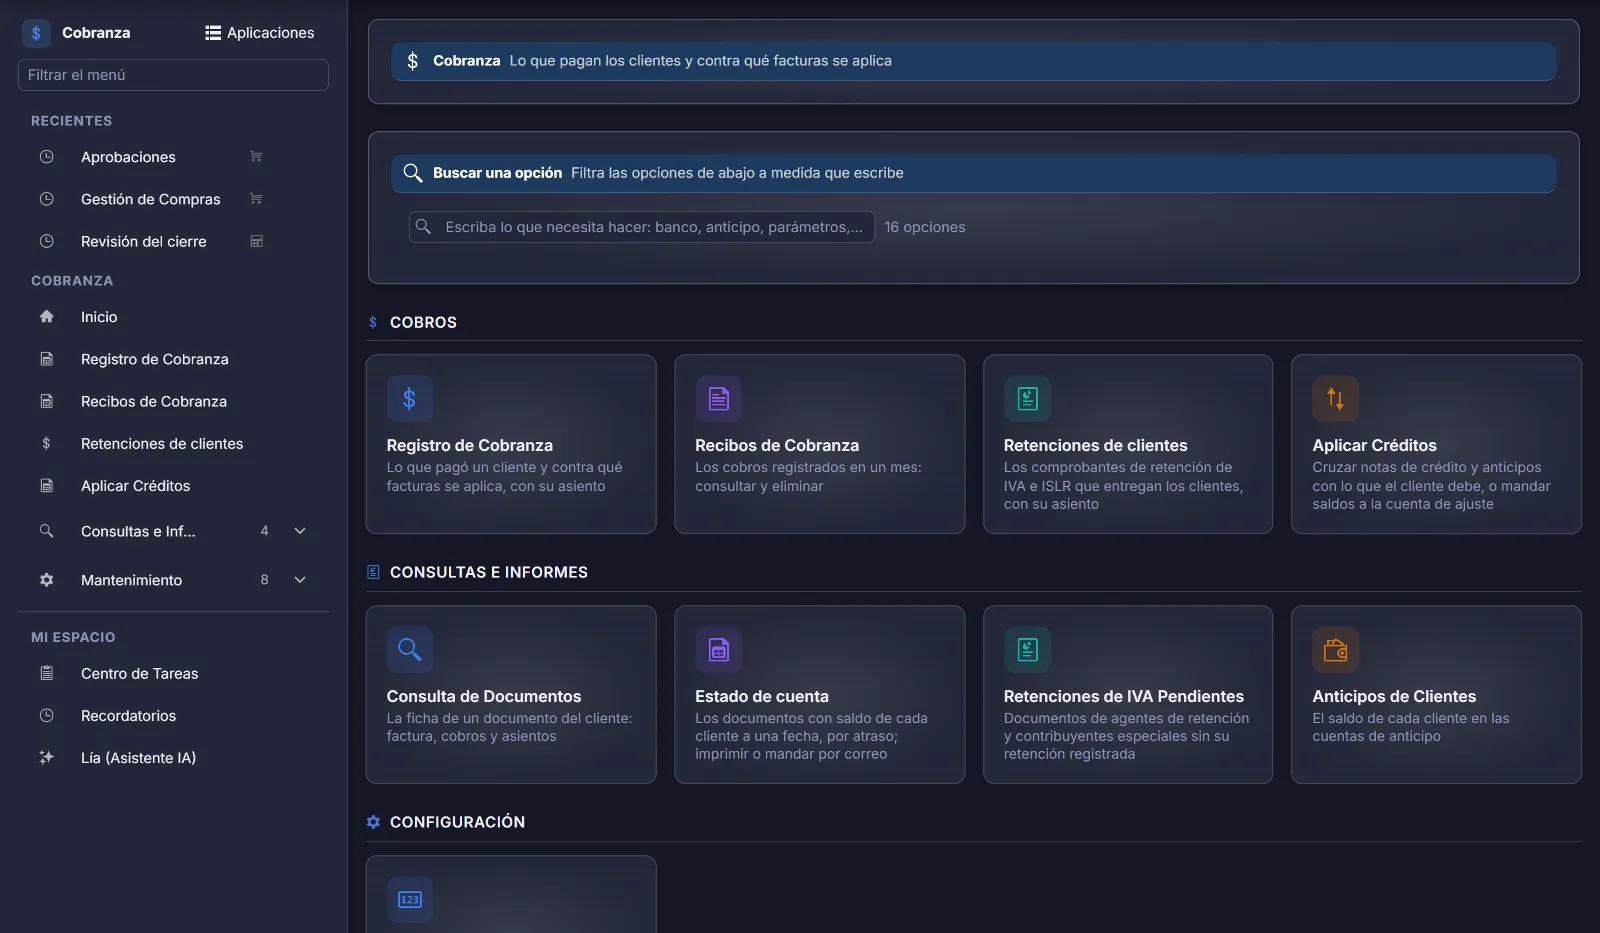Click the Retenciones de clientes card icon
The height and width of the screenshot is (933, 1600).
click(x=1027, y=399)
